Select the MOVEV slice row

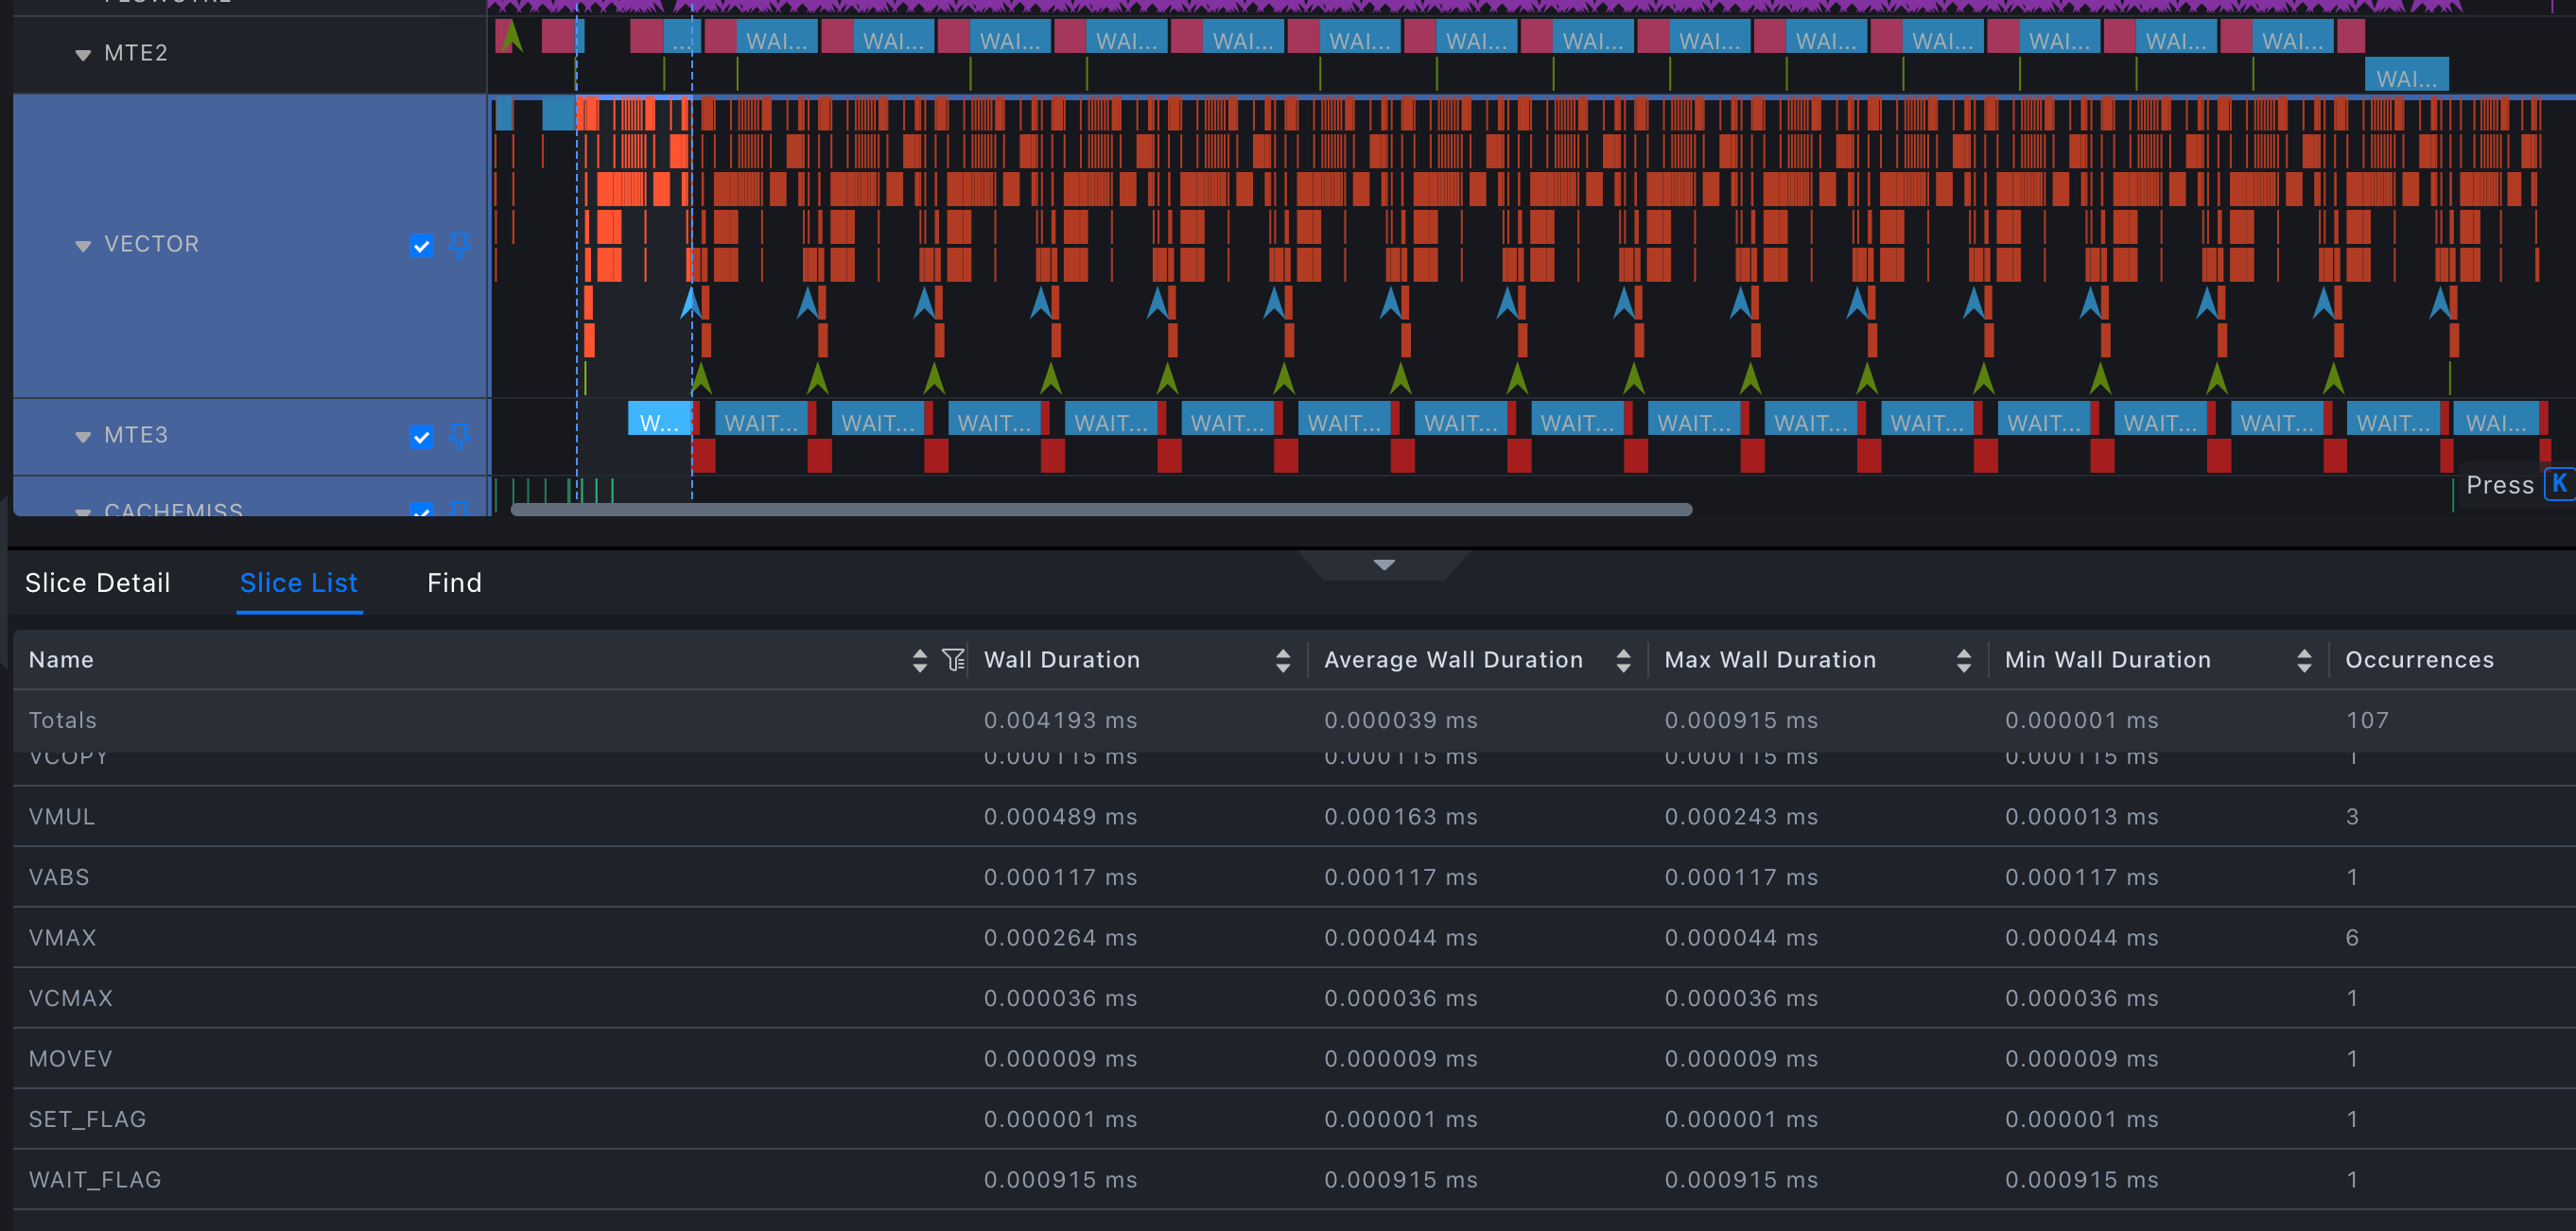1294,1059
